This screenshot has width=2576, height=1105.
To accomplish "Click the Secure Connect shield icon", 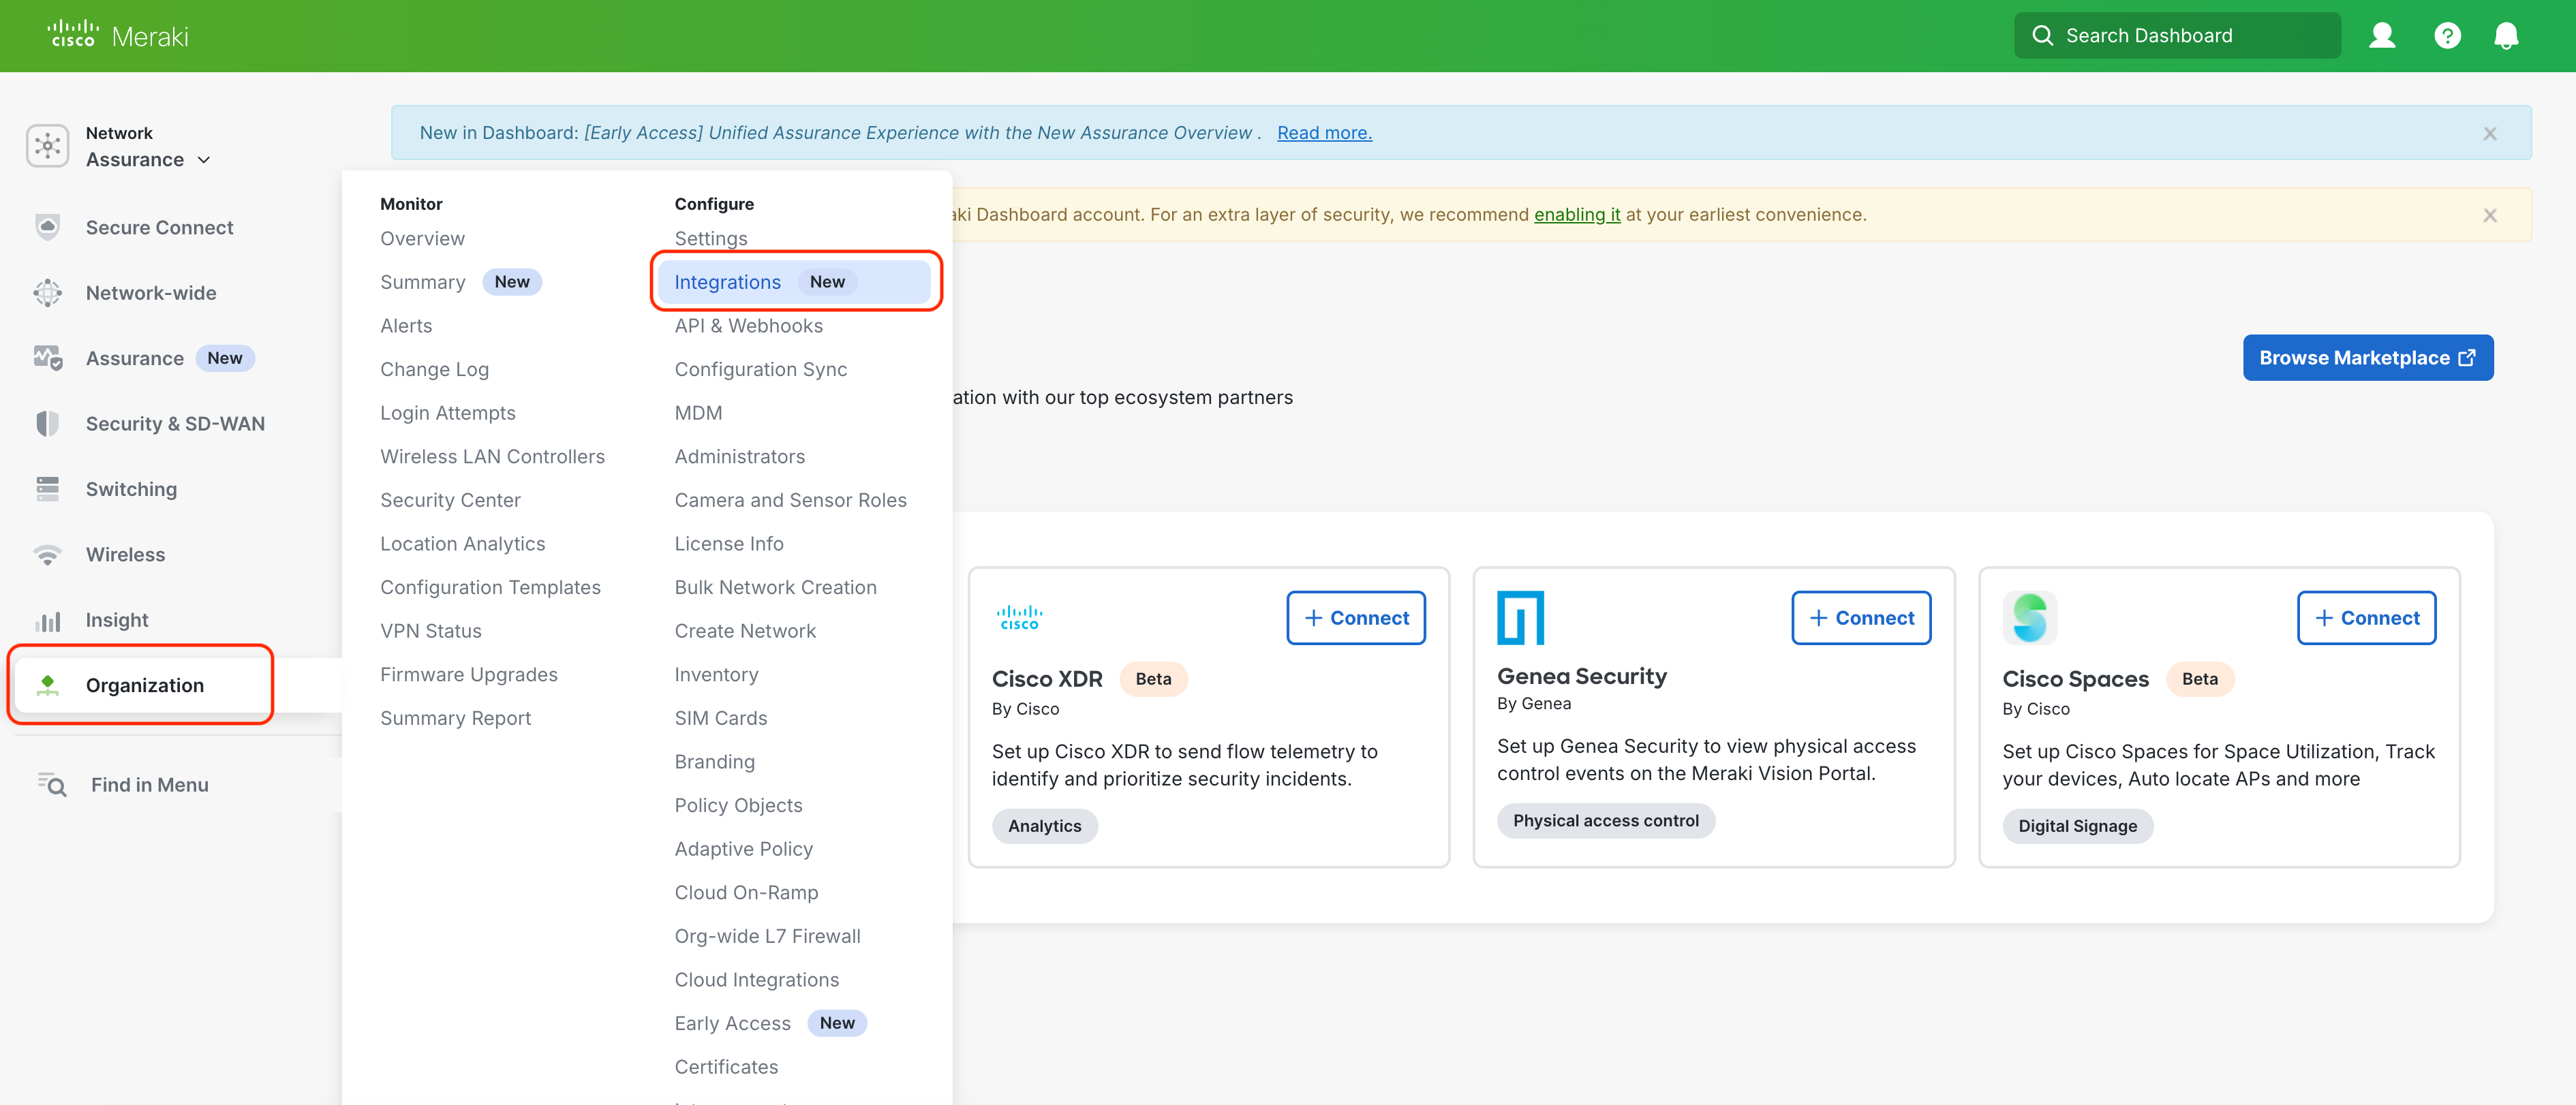I will pos(47,227).
